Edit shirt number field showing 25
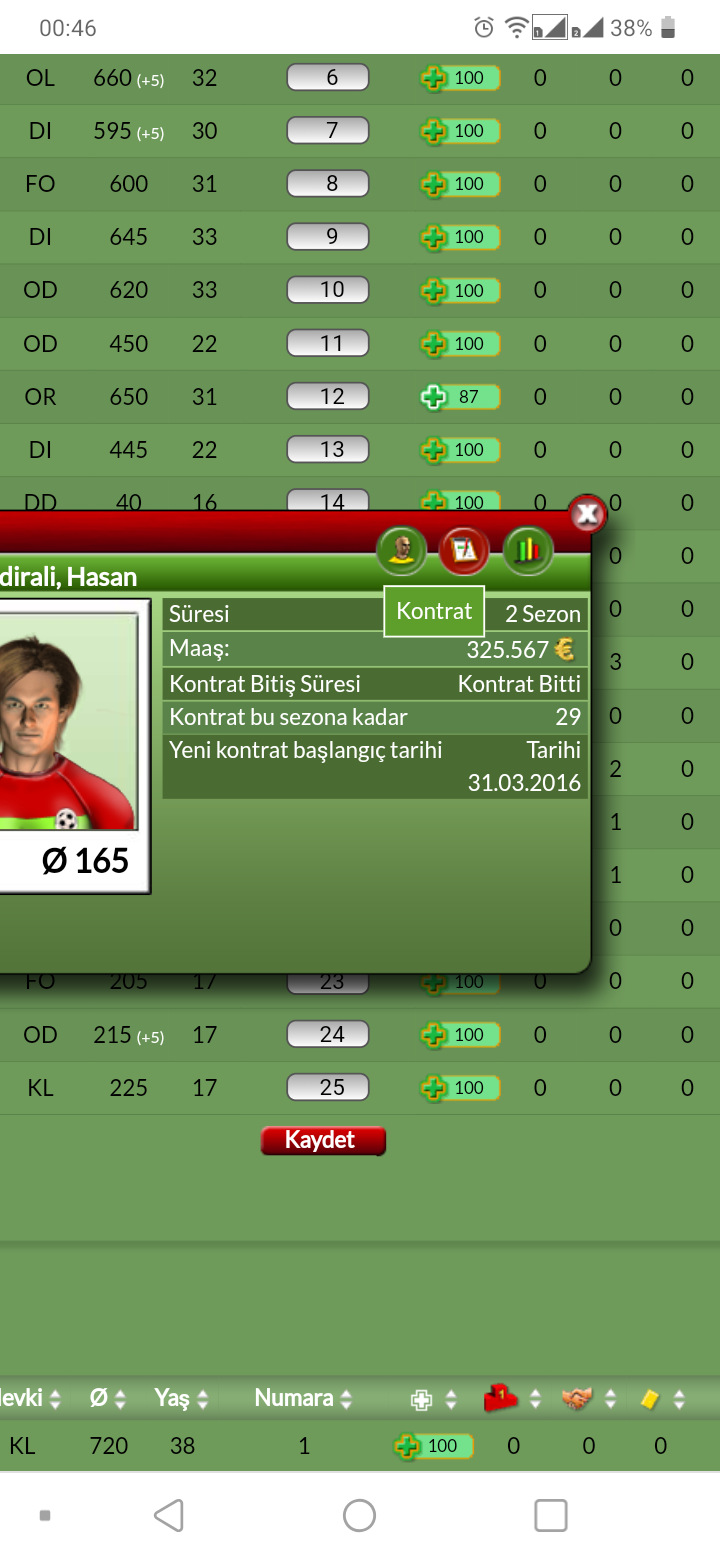Screen dimensions: 720x1560 pyautogui.click(x=328, y=1087)
